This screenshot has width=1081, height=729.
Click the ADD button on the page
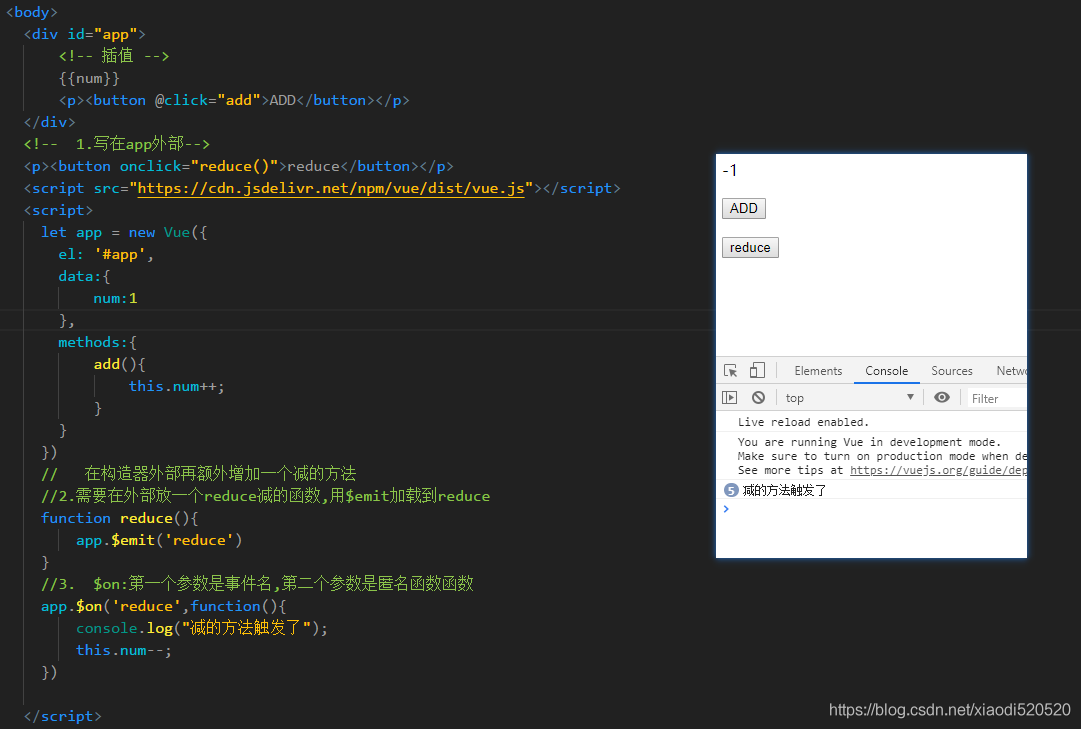tap(744, 208)
